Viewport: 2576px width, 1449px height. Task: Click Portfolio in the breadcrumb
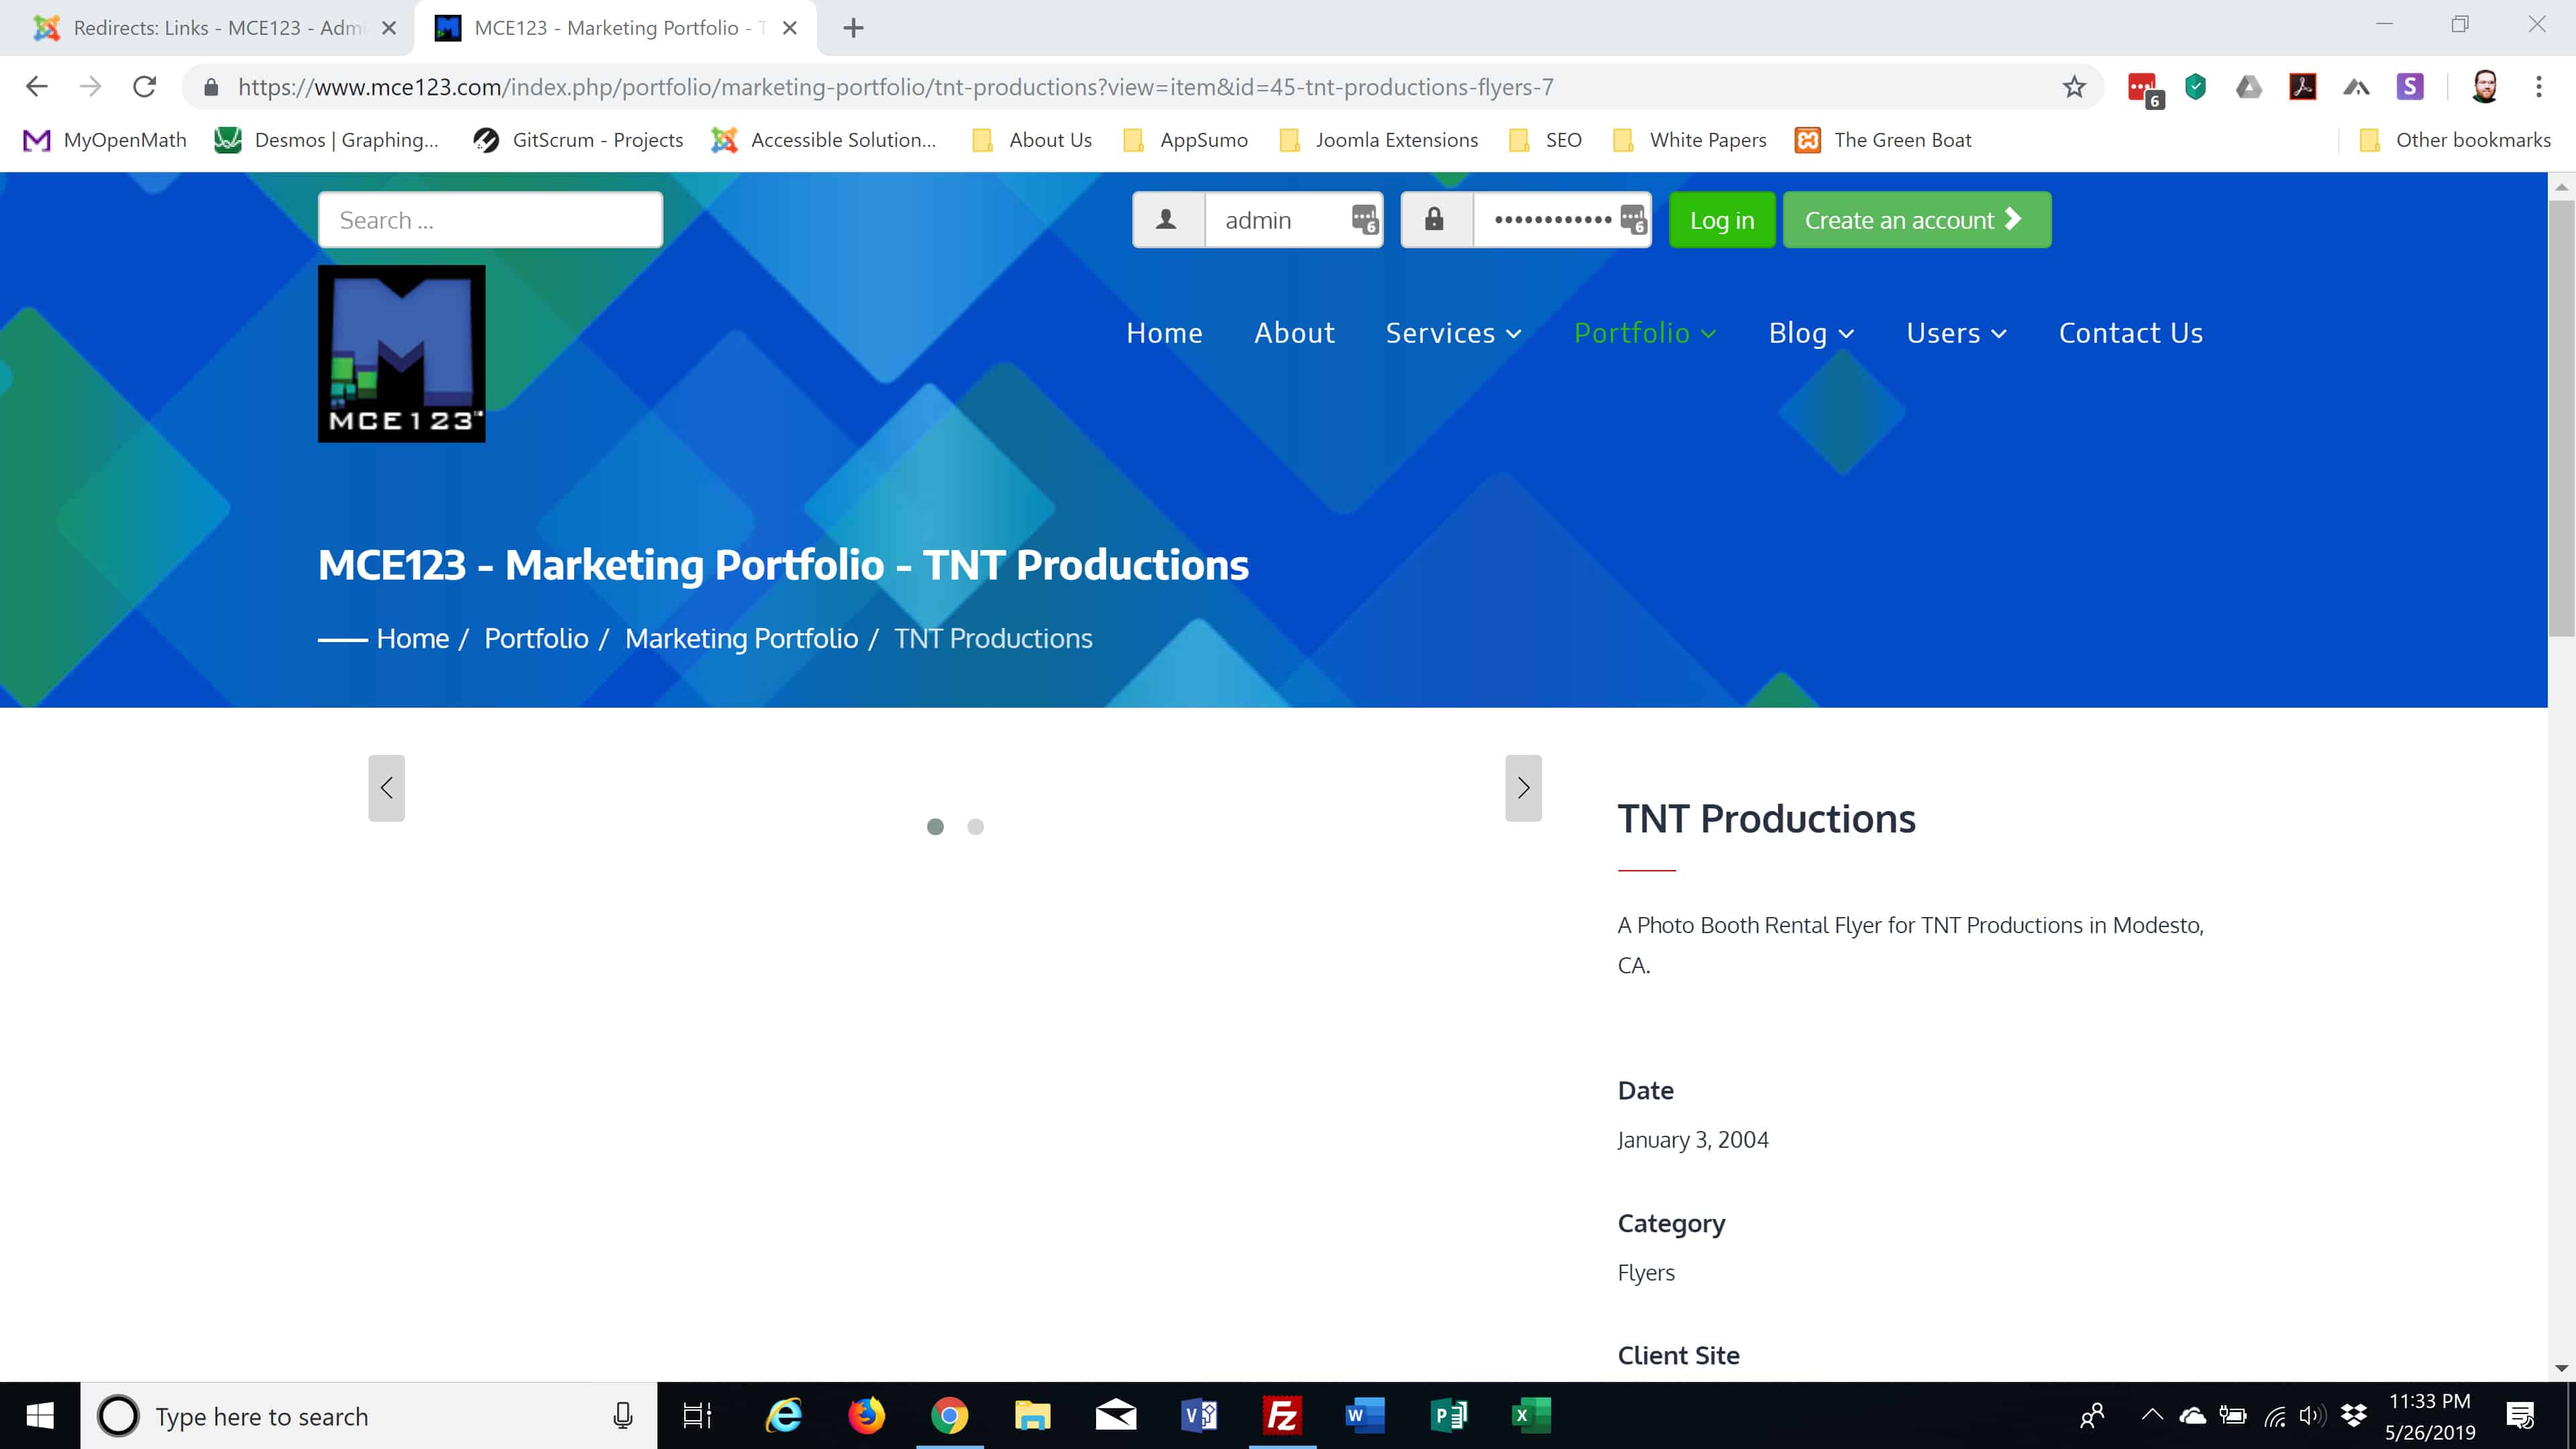tap(536, 638)
